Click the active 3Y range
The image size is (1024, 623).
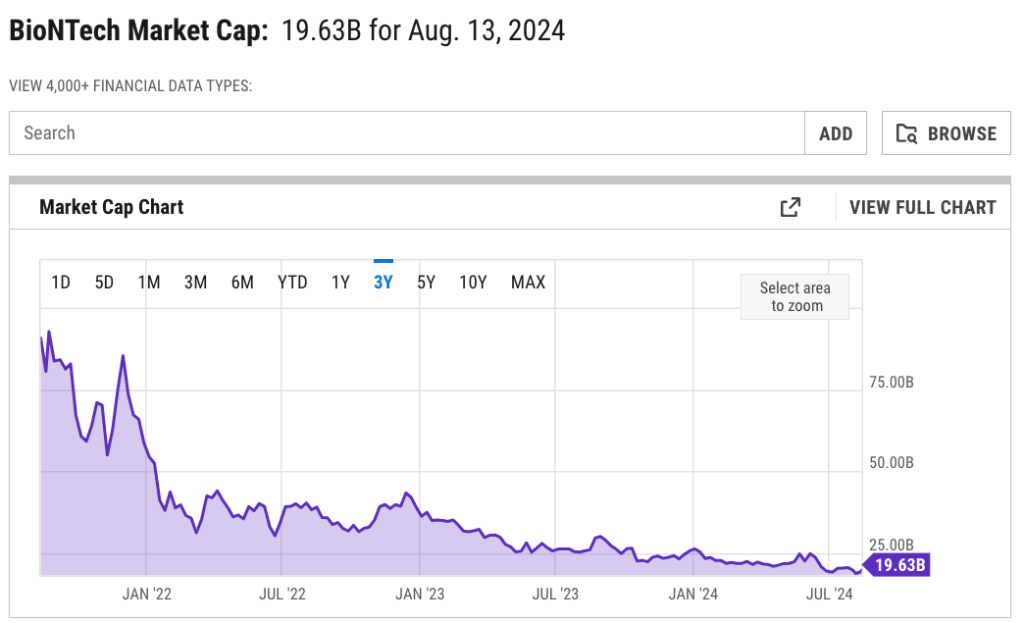point(382,282)
